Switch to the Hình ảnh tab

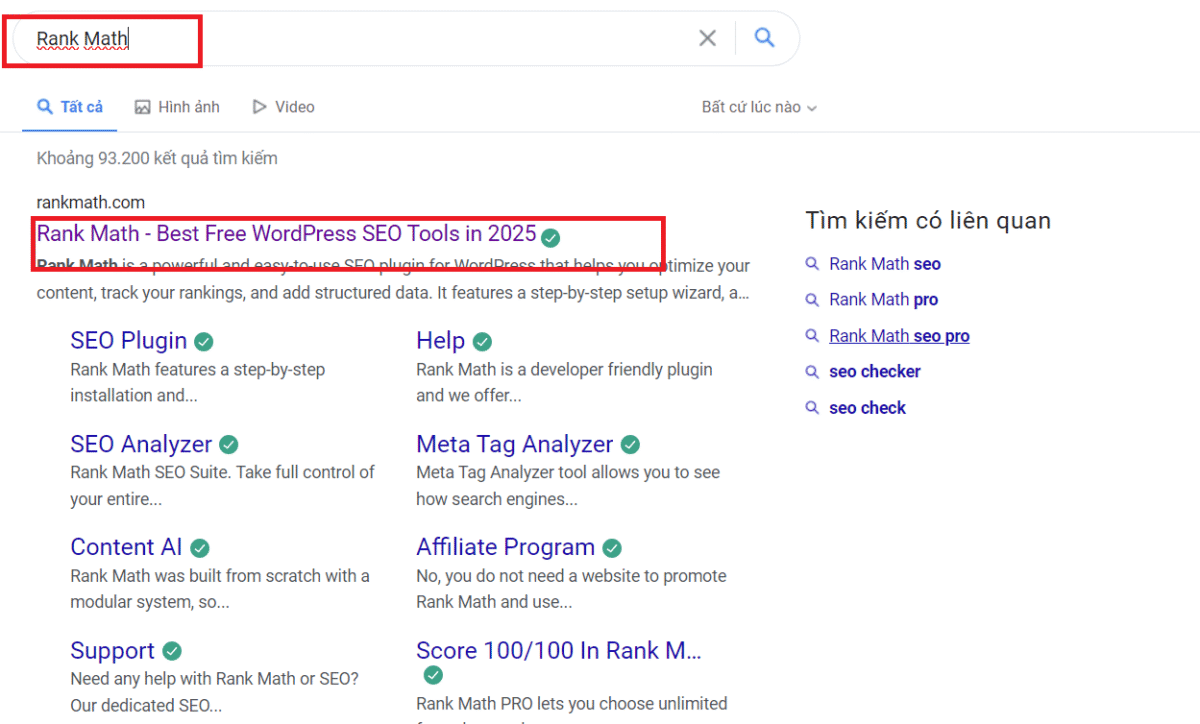[177, 107]
